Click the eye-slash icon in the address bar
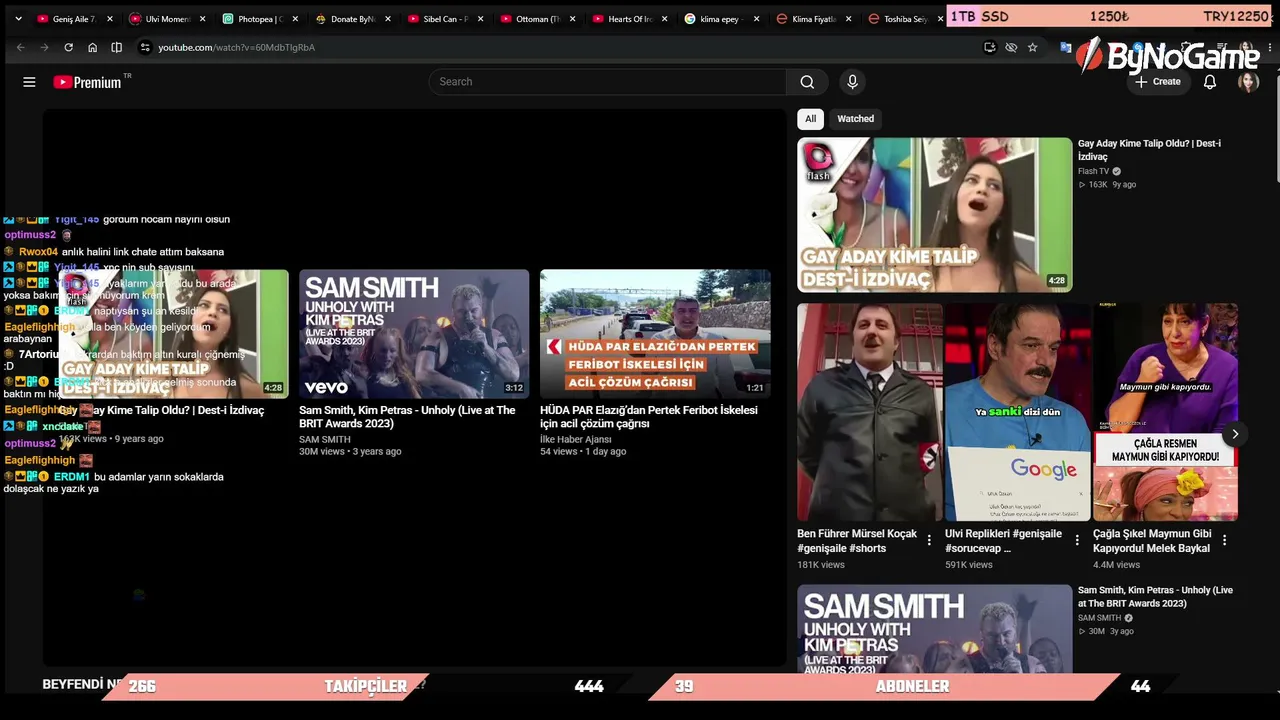1280x720 pixels. (x=1011, y=47)
